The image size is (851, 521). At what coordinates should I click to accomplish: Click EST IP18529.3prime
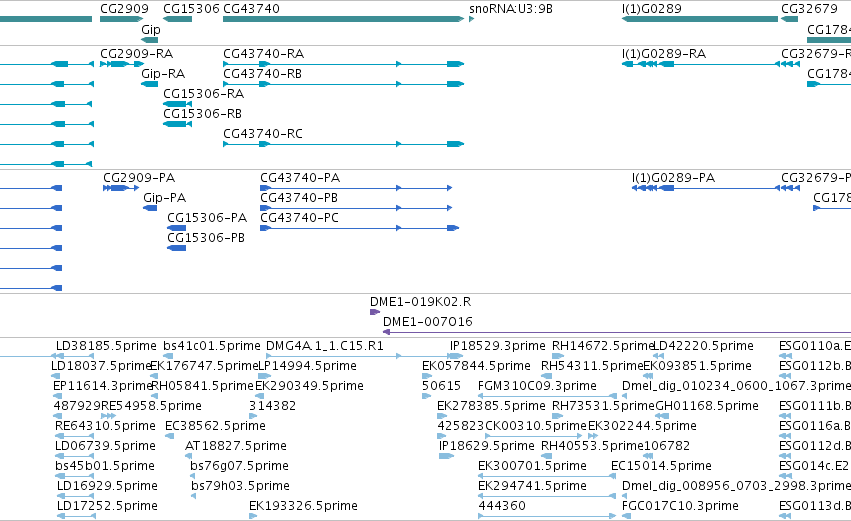497,346
